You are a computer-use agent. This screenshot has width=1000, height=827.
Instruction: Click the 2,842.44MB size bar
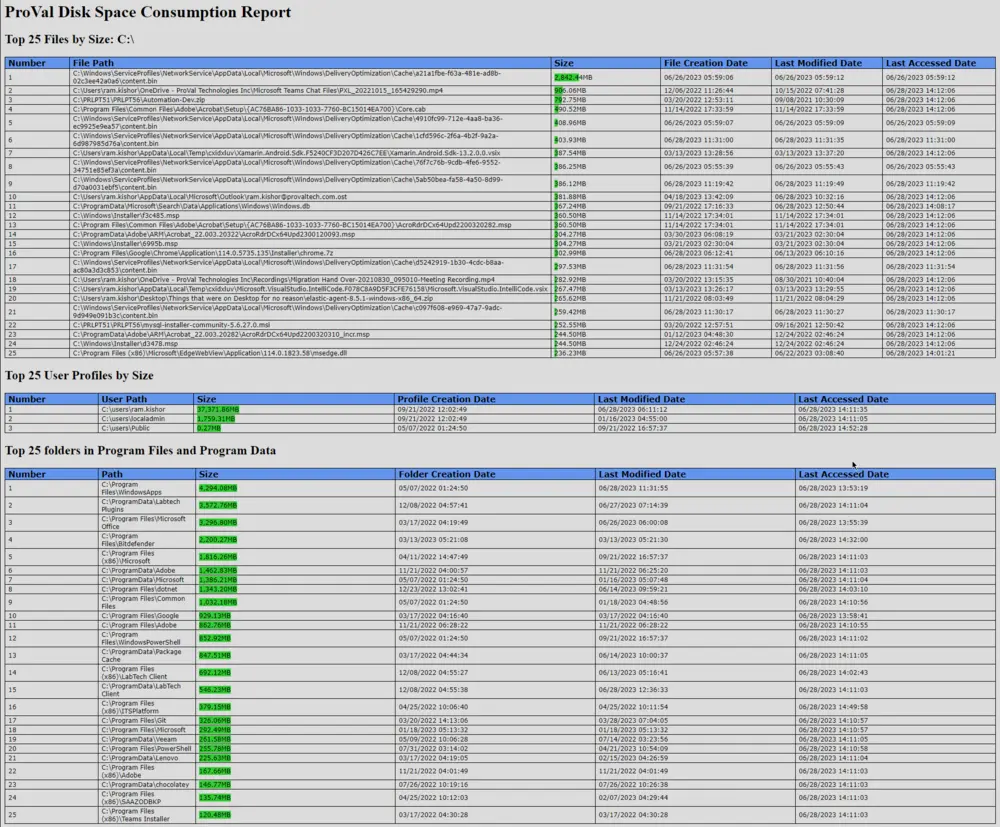573,77
